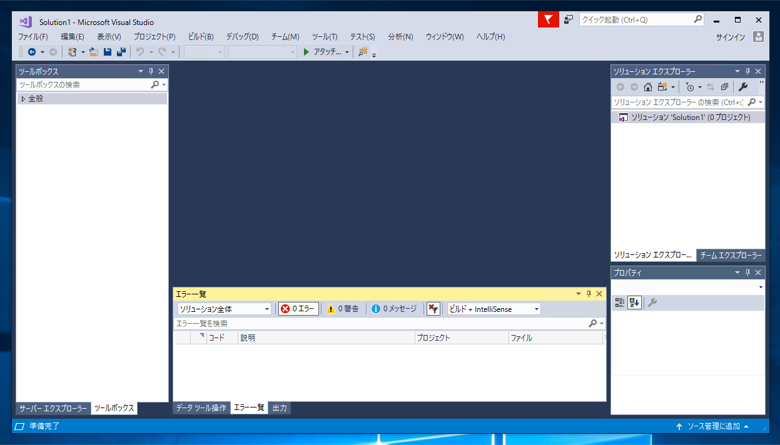Screen dimensions: 780x445
Task: Select ソリューション 'Solution1' tree node
Action: (688, 117)
